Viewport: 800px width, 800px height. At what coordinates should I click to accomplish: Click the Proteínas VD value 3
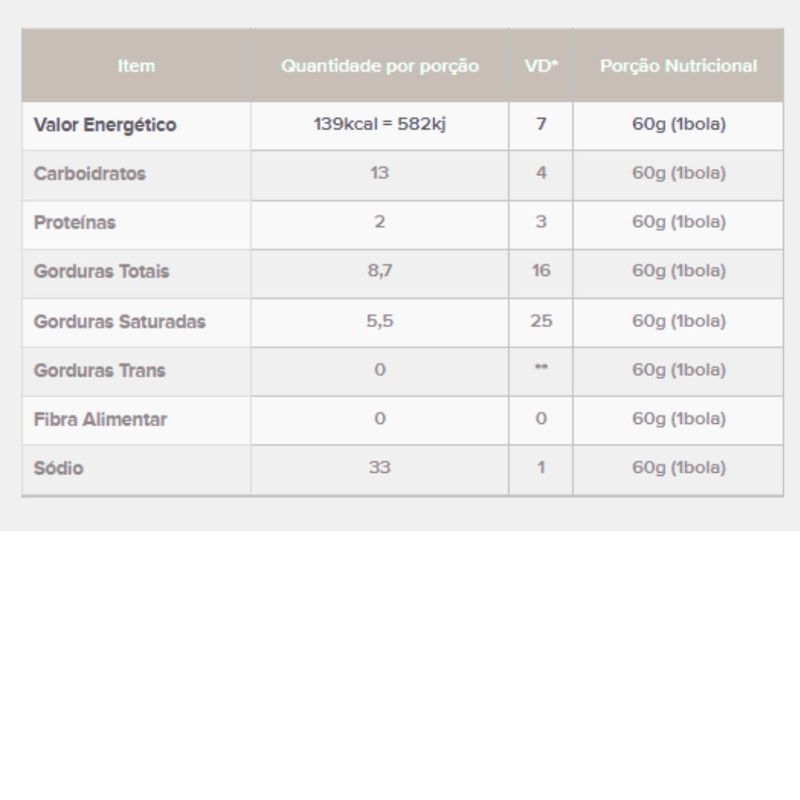[x=541, y=222]
